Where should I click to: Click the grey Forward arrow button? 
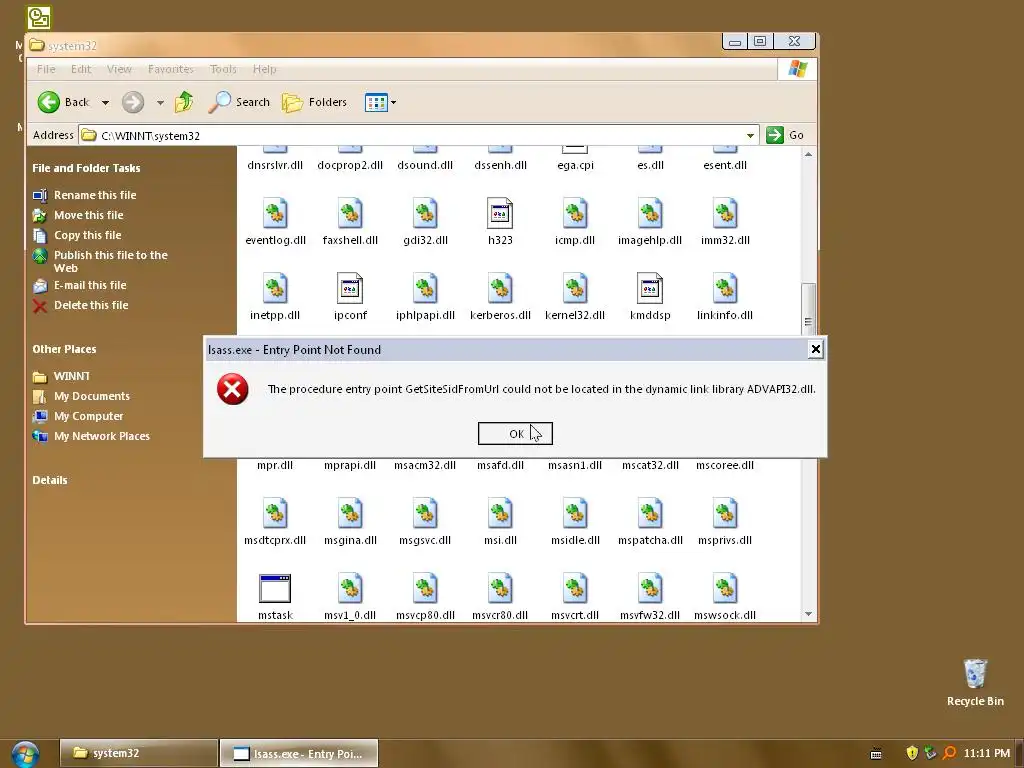pyautogui.click(x=133, y=102)
